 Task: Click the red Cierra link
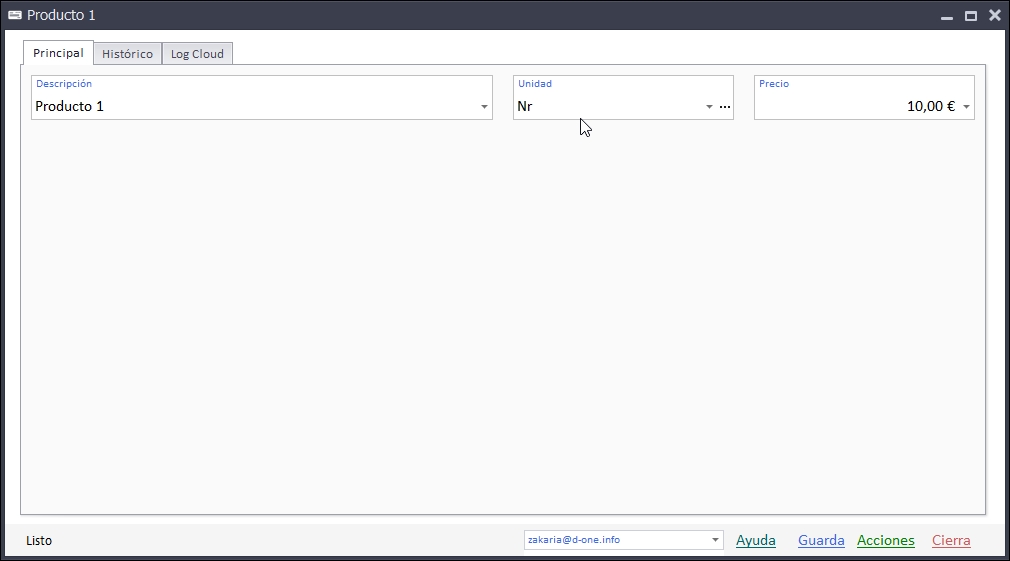[x=951, y=540]
